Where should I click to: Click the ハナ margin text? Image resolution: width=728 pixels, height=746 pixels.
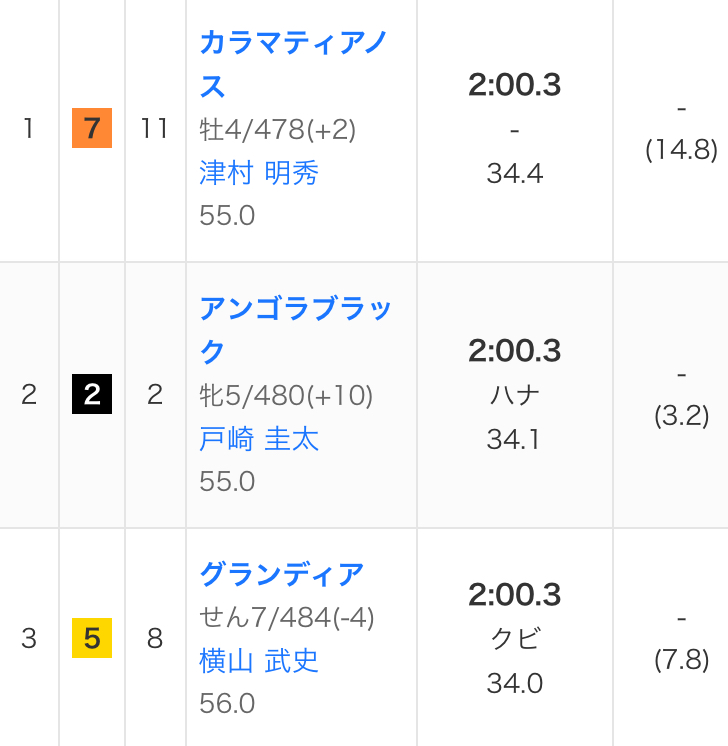tap(514, 395)
